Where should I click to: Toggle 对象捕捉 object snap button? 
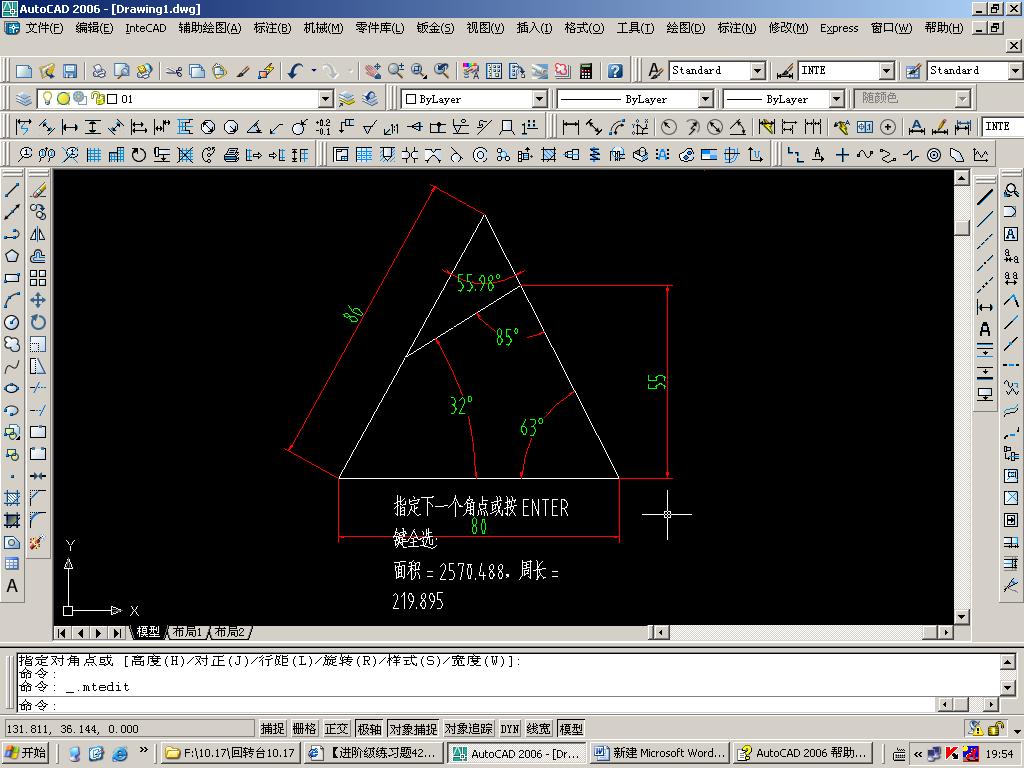(x=413, y=729)
